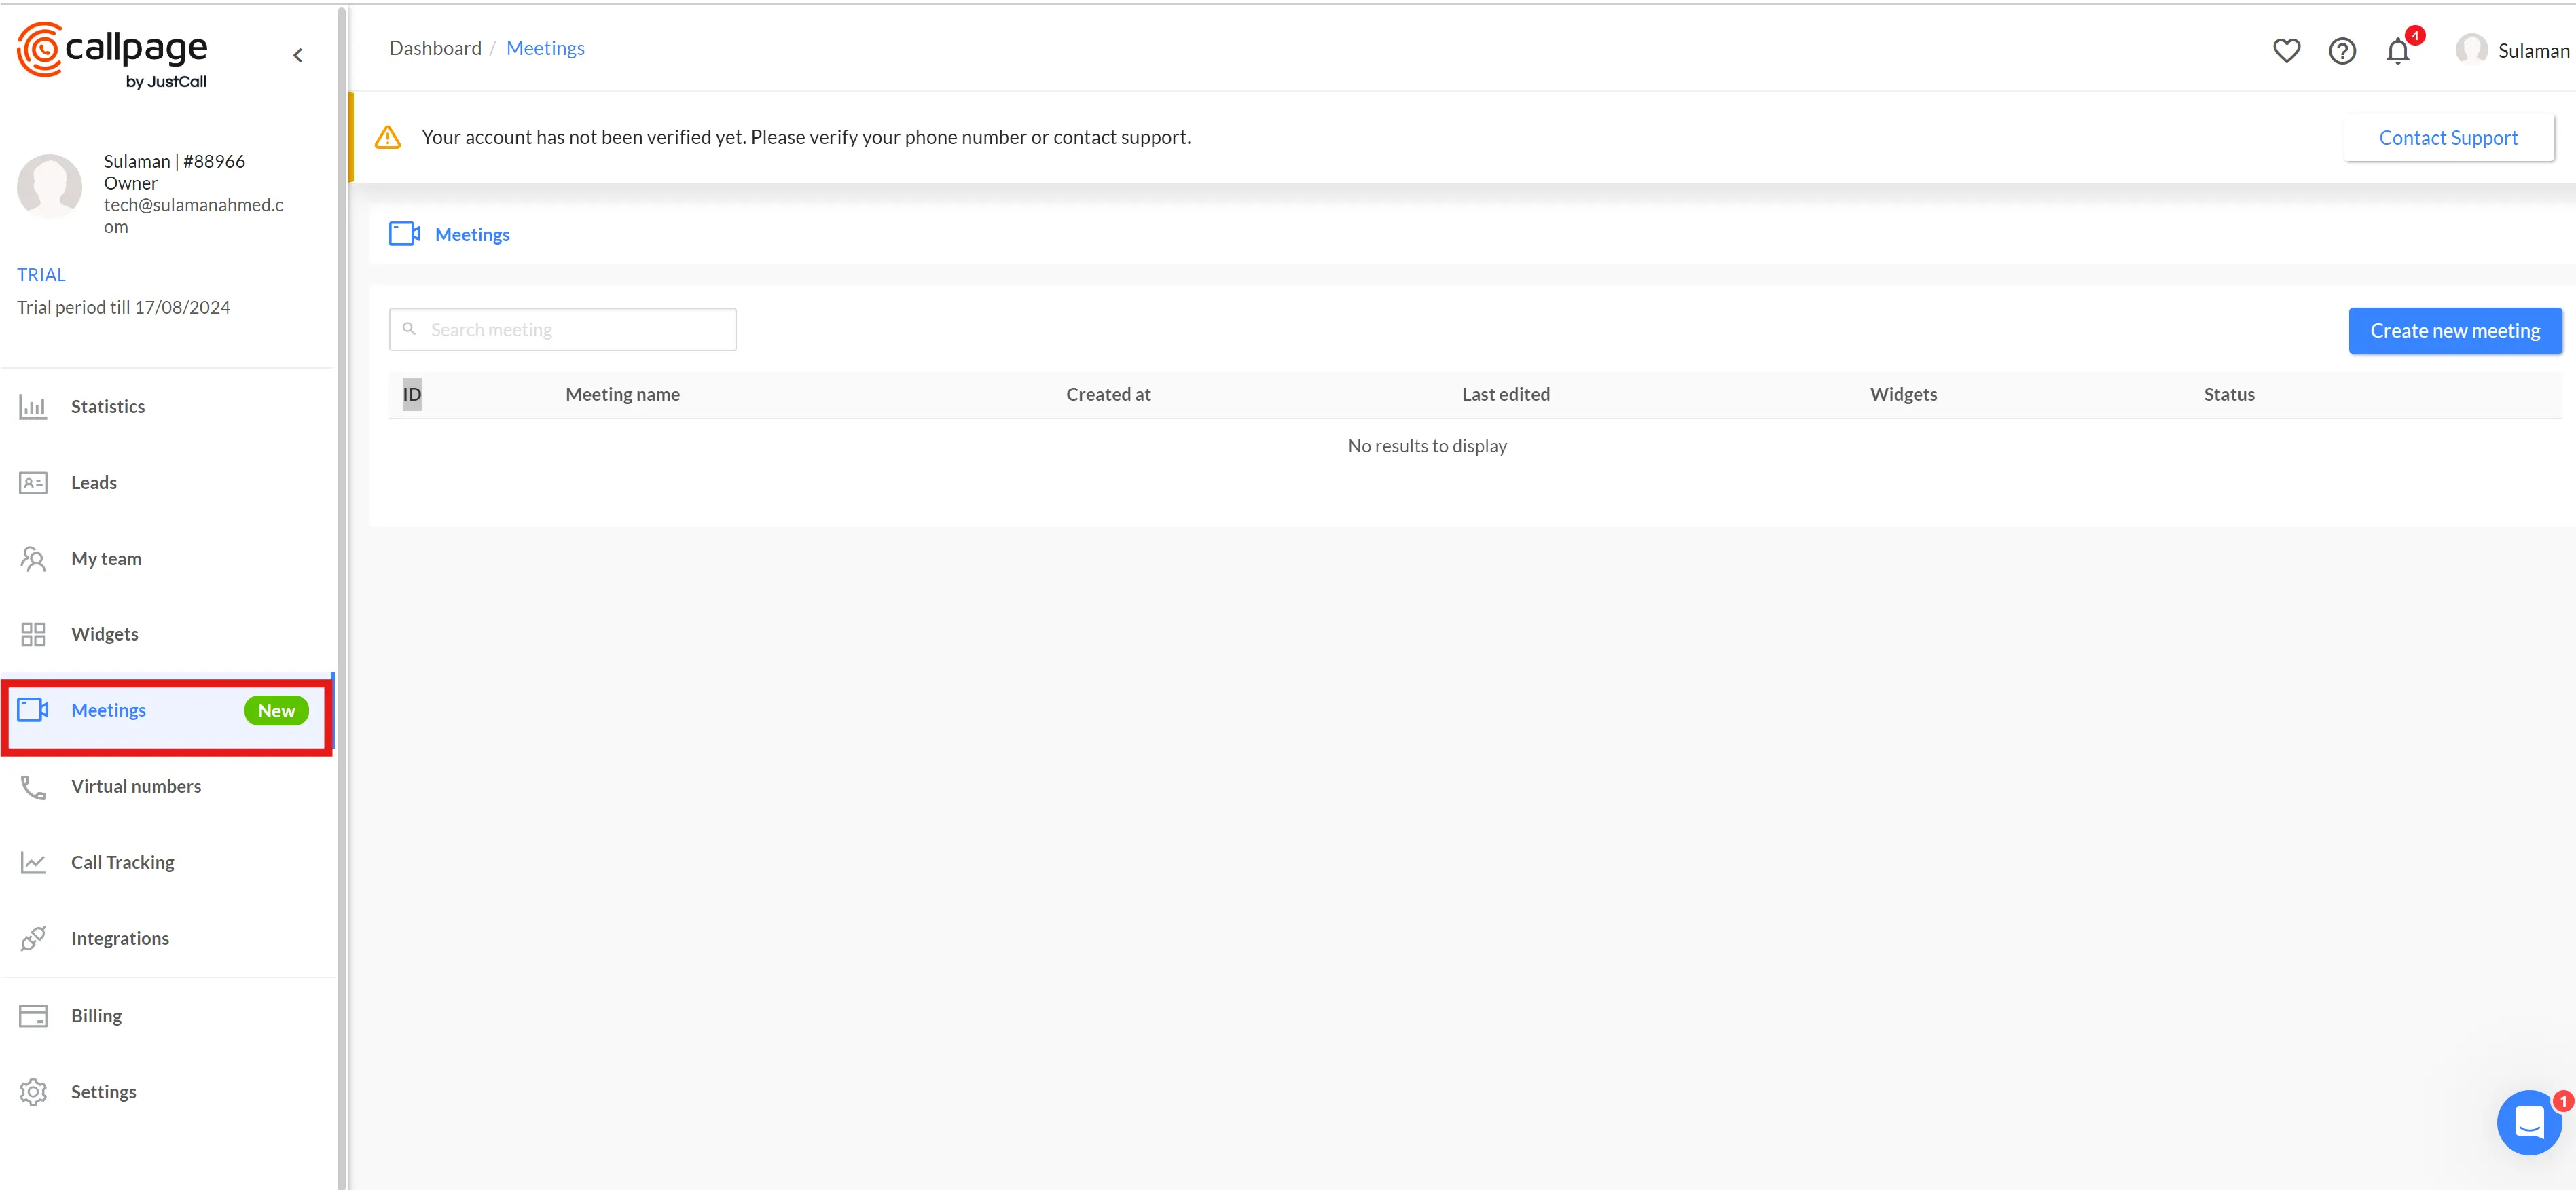The image size is (2576, 1190).
Task: Open the help question mark icon
Action: click(x=2342, y=51)
